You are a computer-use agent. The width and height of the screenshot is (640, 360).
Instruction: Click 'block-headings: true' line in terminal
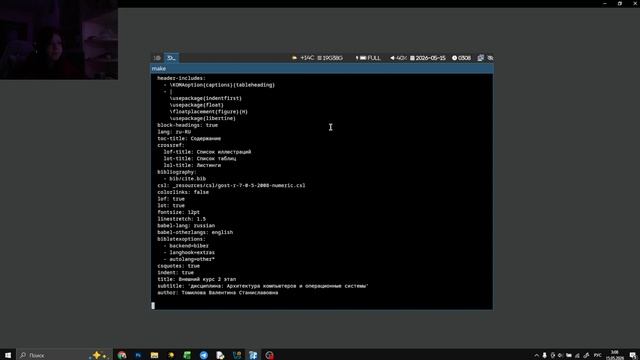click(188, 125)
